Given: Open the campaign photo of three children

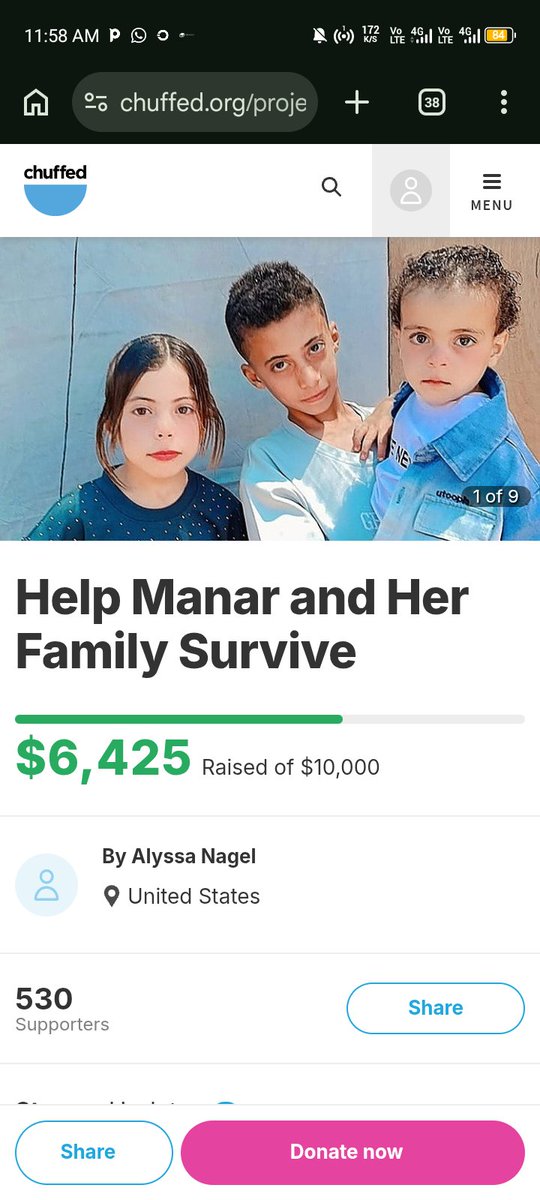Looking at the screenshot, I should 270,388.
